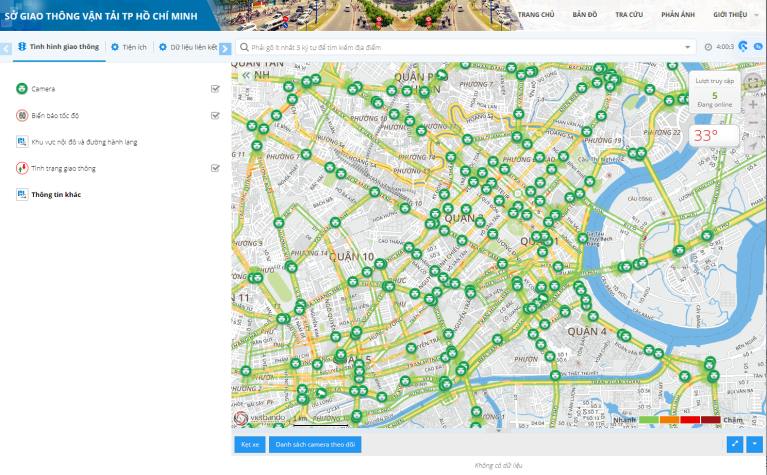Image resolution: width=767 pixels, height=475 pixels.
Task: Switch to the Tiện ích tab
Action: pyautogui.click(x=129, y=47)
